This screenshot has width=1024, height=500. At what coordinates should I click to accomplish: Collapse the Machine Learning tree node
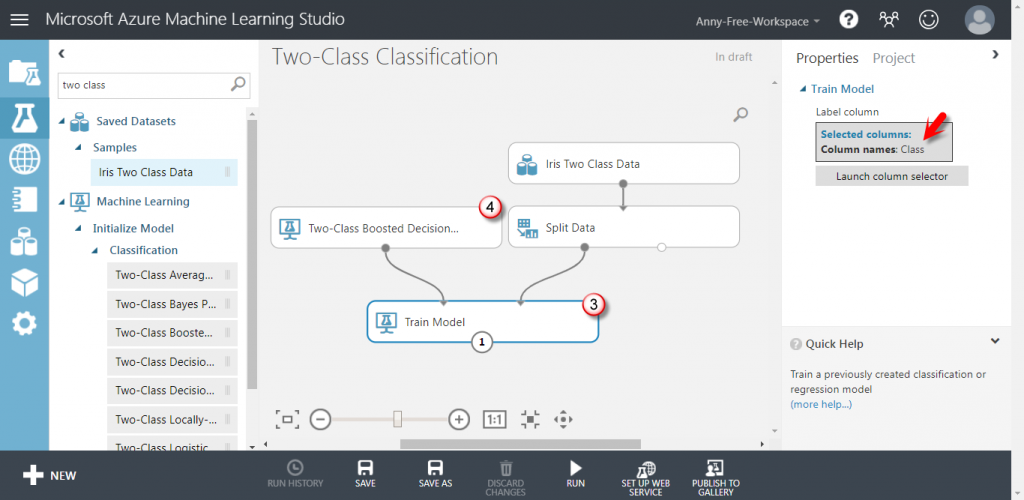(x=62, y=202)
